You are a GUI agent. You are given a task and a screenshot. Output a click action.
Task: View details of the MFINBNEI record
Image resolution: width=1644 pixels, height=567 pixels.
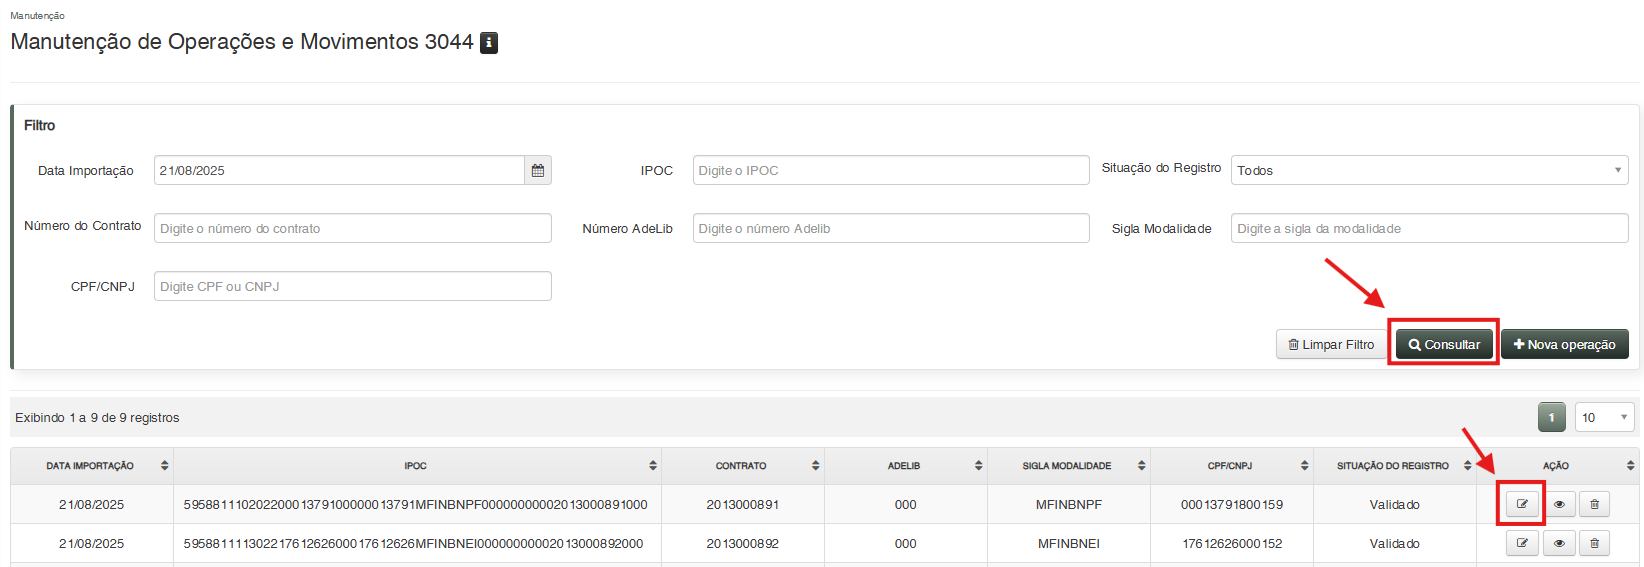pyautogui.click(x=1558, y=543)
